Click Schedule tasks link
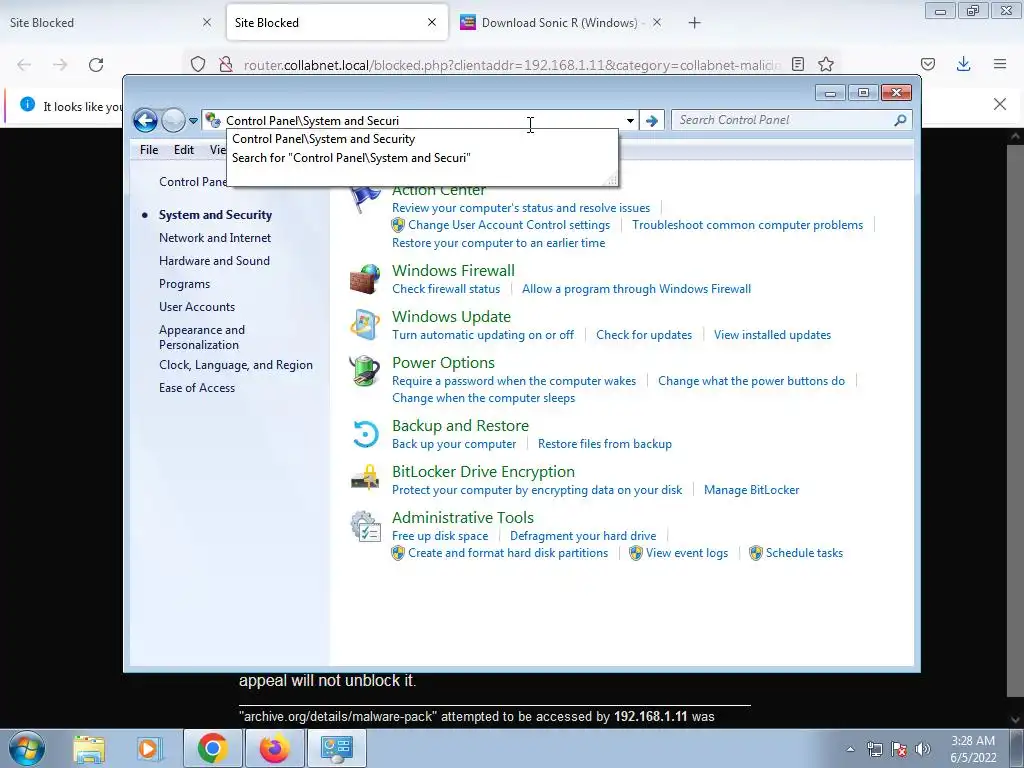This screenshot has height=768, width=1024. tap(805, 553)
